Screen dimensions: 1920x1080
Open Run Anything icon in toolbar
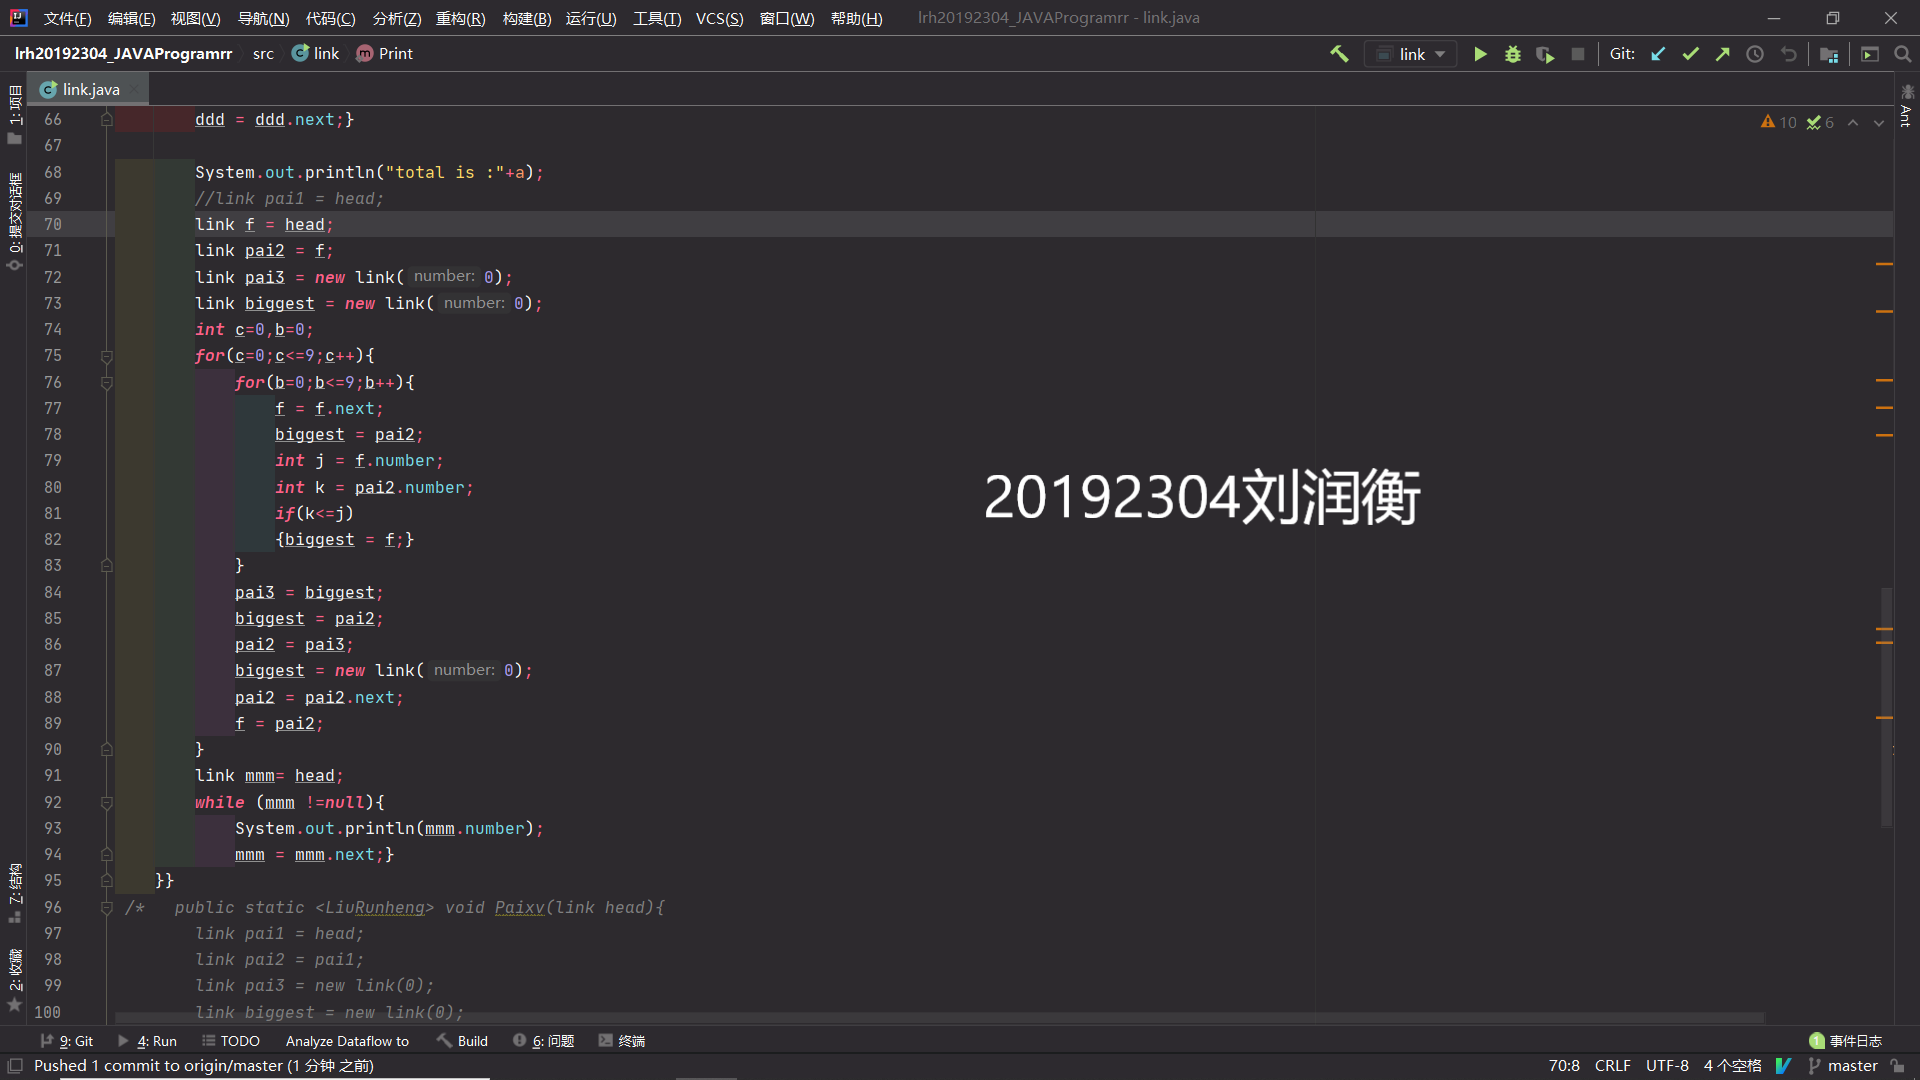[x=1870, y=54]
